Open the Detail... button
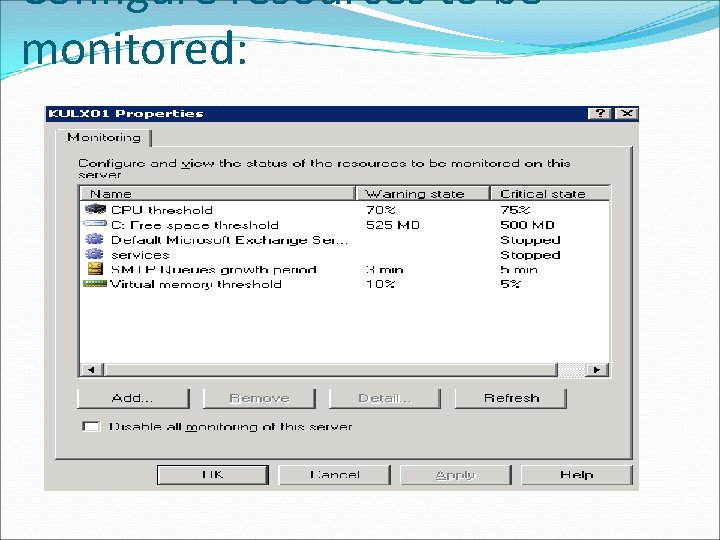The width and height of the screenshot is (720, 540). 385,398
